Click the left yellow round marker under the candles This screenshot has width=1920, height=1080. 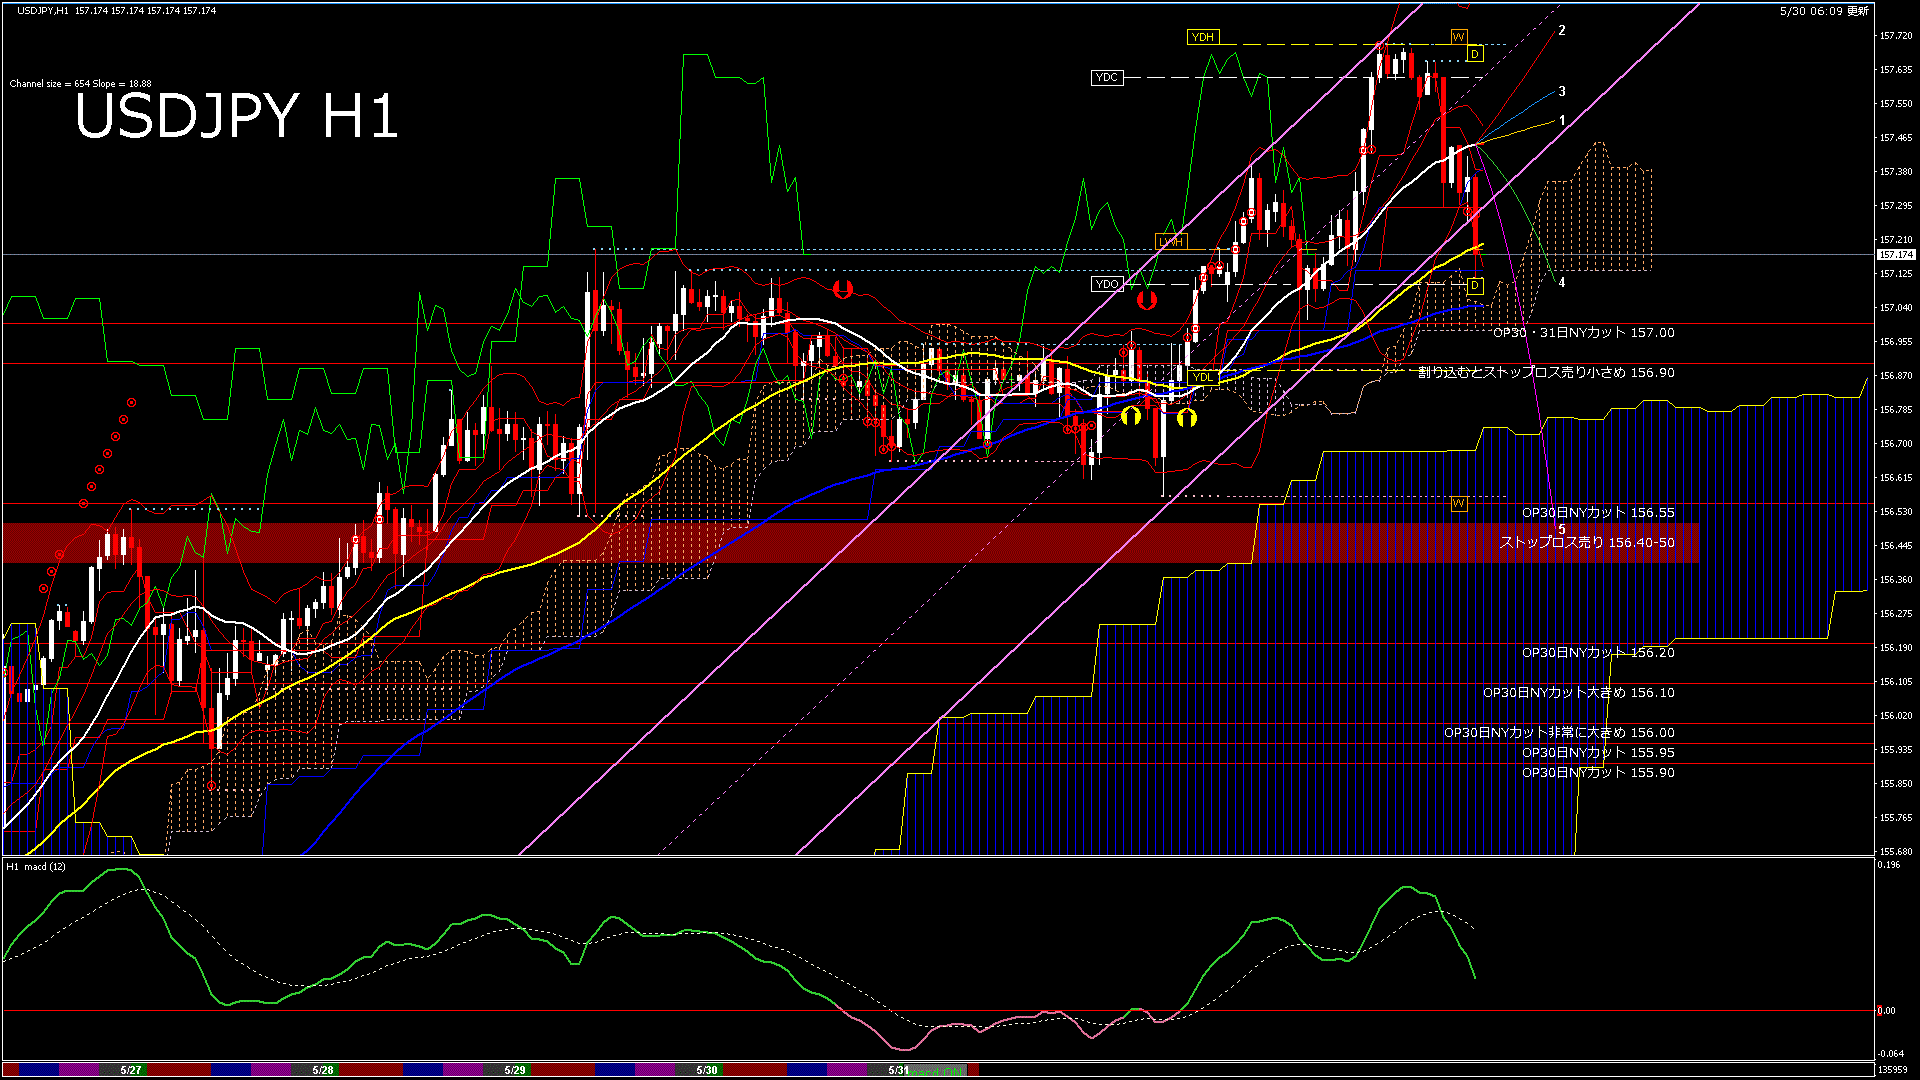pyautogui.click(x=1131, y=416)
